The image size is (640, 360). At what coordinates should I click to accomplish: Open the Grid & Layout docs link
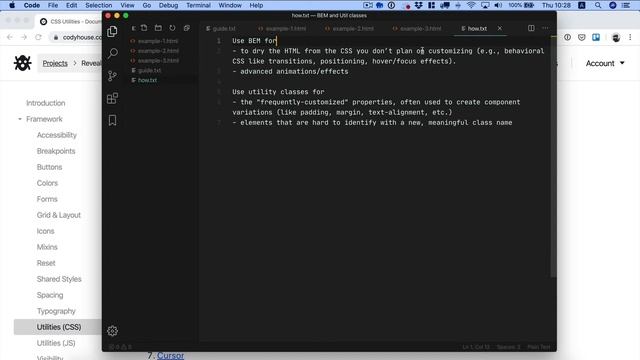click(x=59, y=215)
